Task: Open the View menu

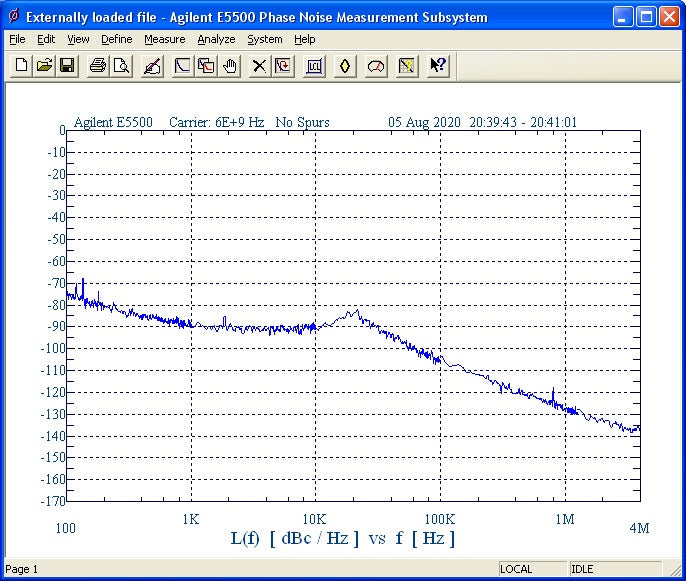Action: pos(78,39)
